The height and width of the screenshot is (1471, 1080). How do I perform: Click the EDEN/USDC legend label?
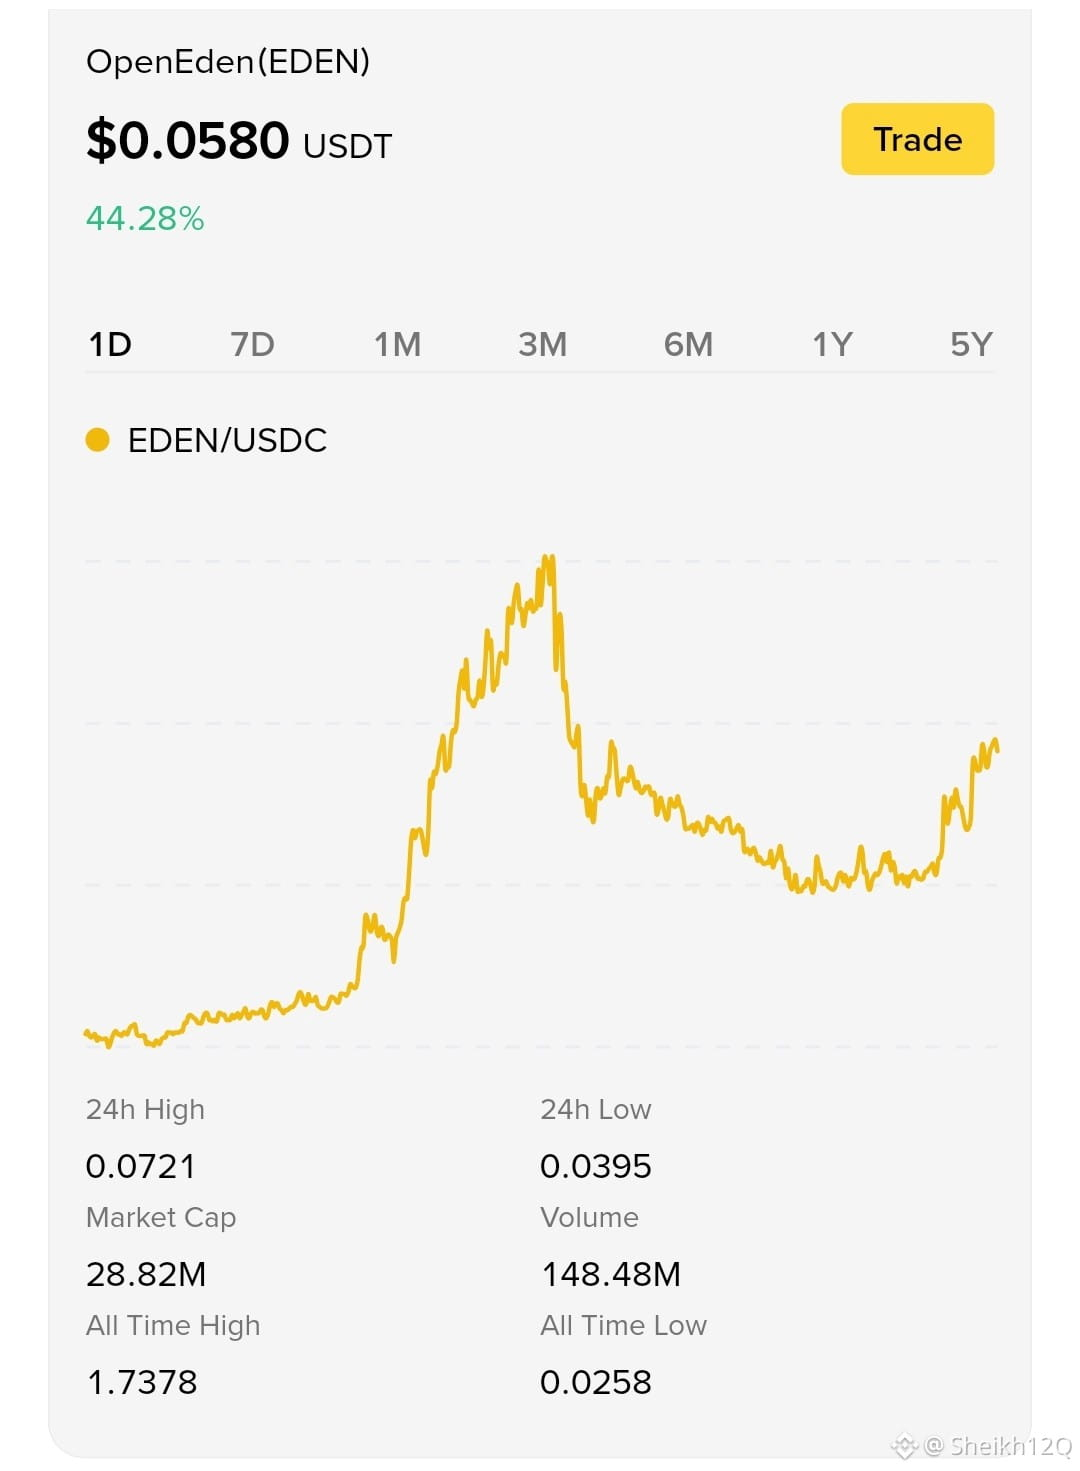227,440
